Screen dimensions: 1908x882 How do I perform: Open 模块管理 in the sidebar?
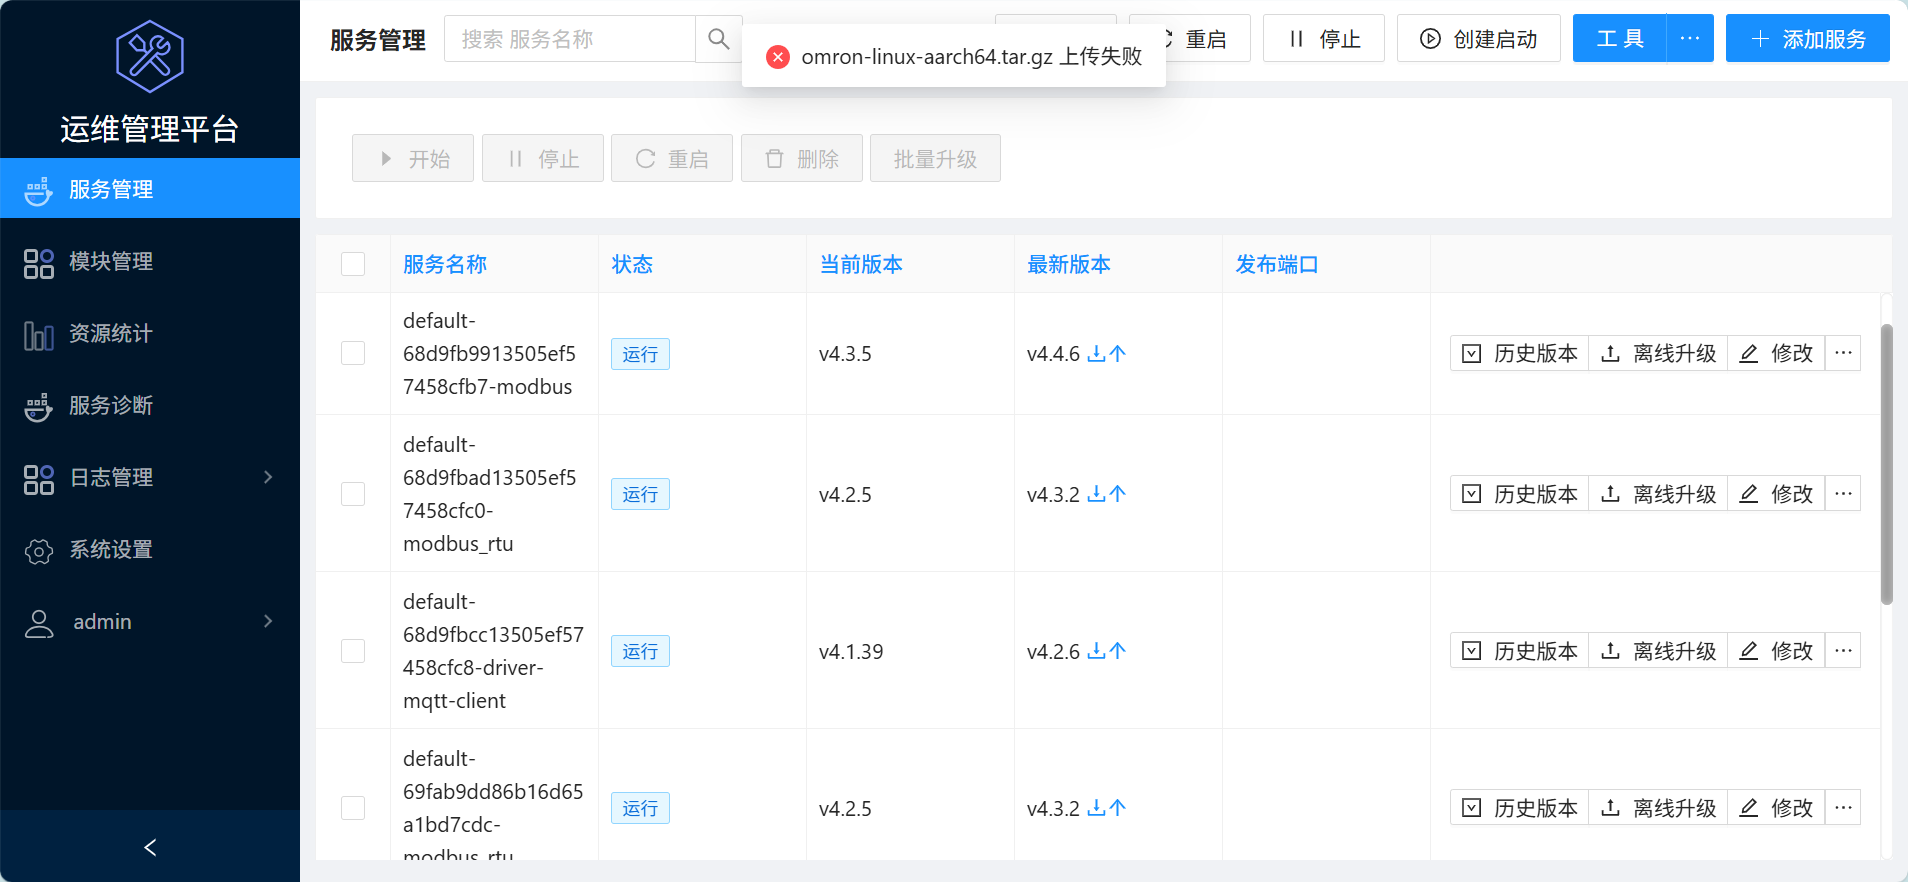(150, 262)
